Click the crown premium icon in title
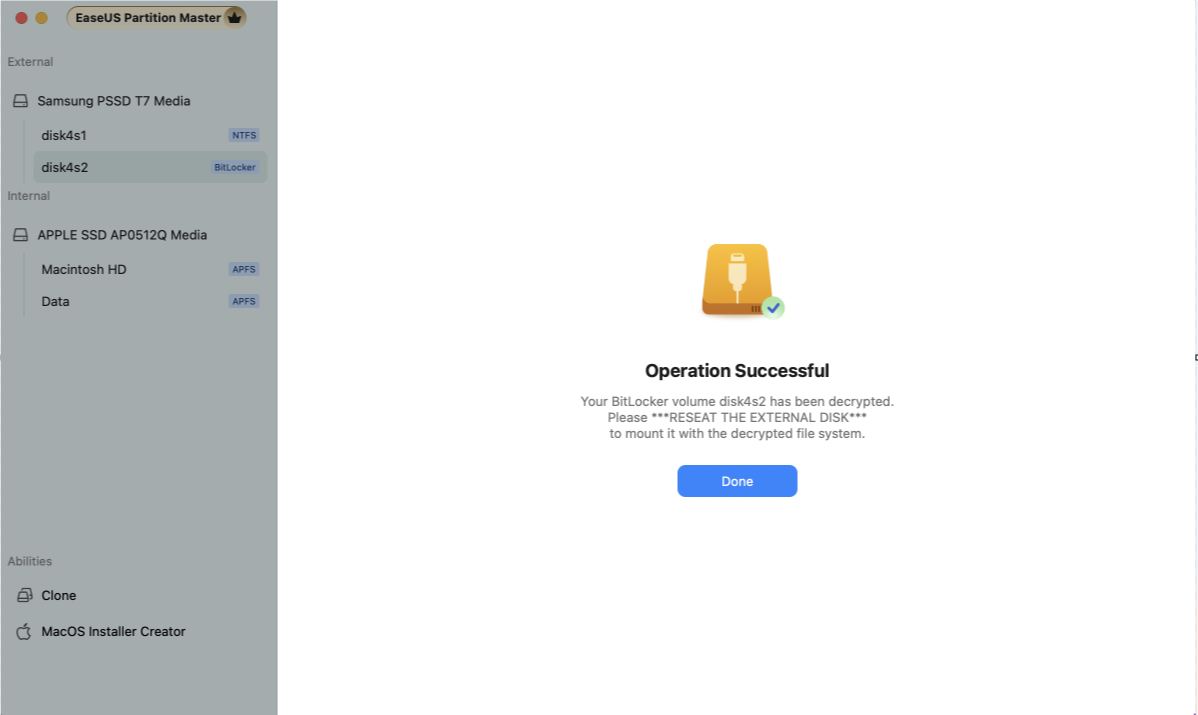 (235, 17)
